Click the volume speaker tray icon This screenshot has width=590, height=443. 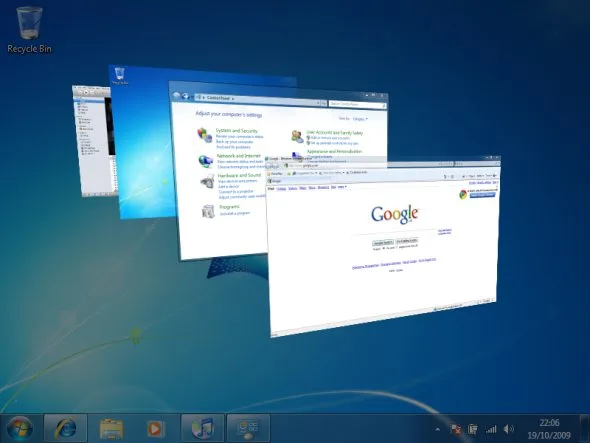pyautogui.click(x=508, y=429)
